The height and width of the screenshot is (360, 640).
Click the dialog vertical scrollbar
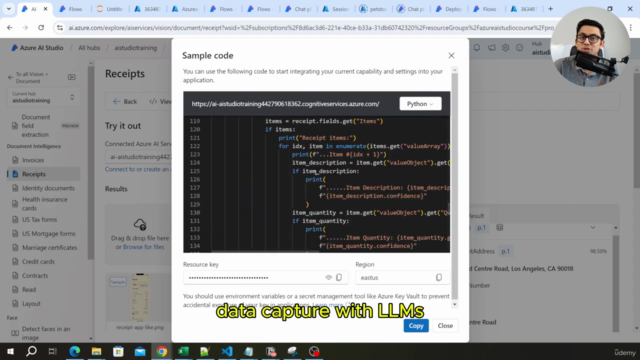coord(455,186)
